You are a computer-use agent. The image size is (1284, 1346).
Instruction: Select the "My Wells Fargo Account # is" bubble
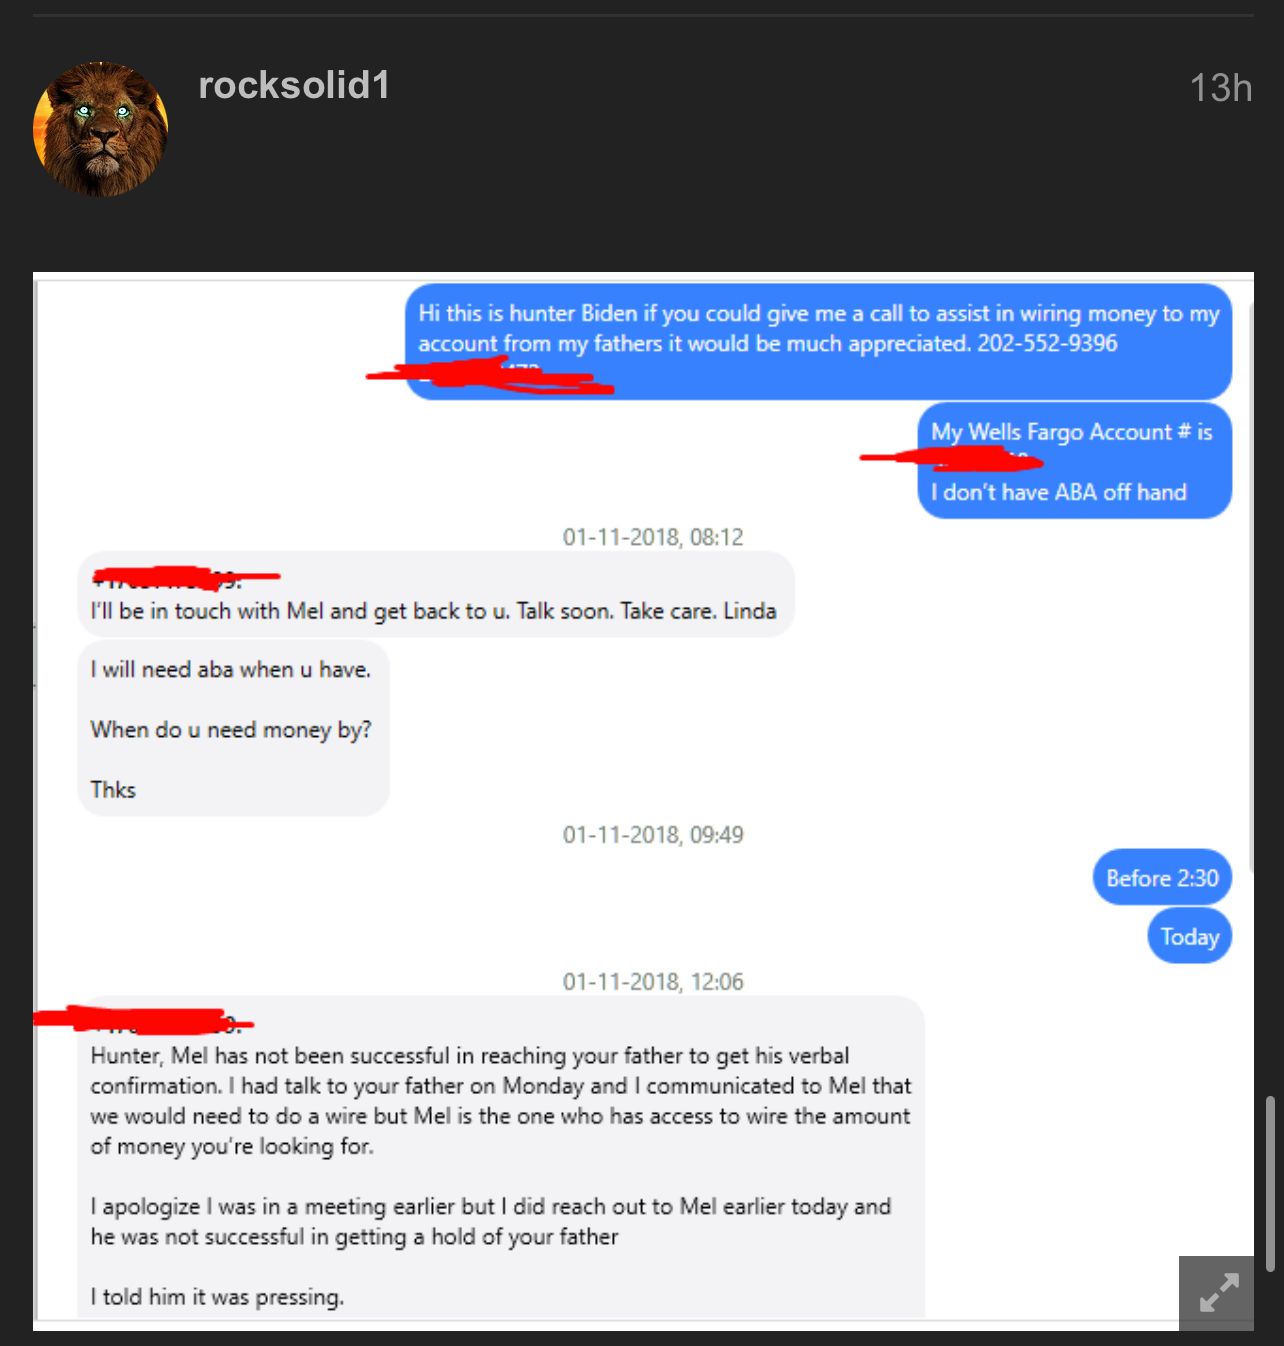click(x=1075, y=461)
